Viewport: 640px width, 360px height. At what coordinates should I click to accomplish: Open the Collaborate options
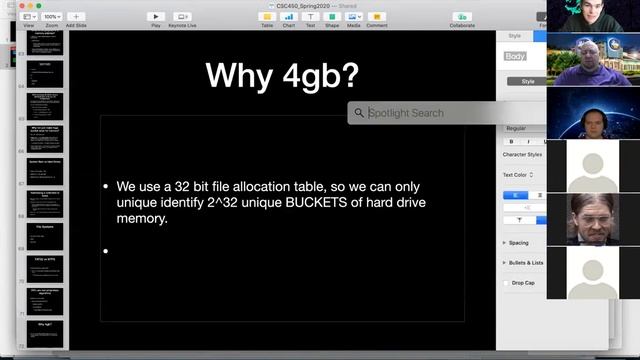462,17
